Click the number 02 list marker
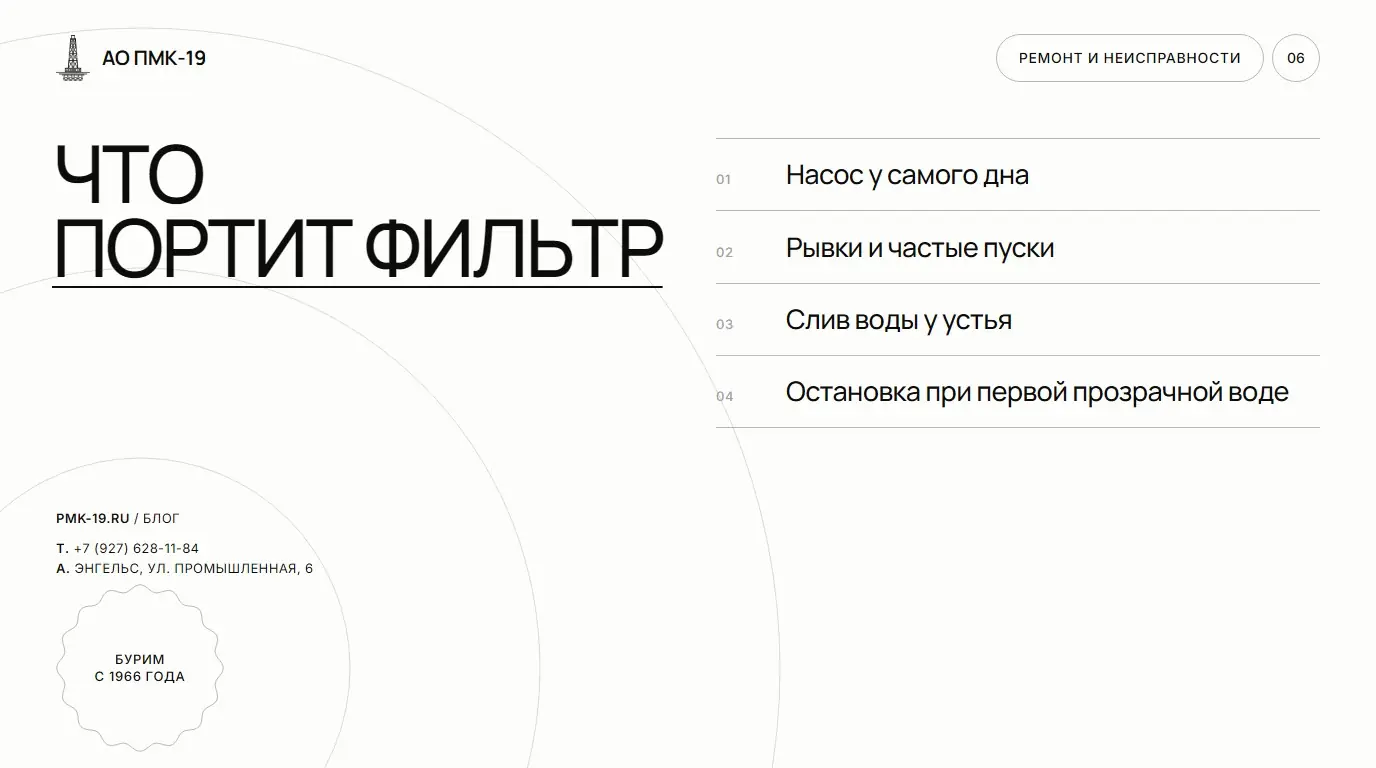This screenshot has height=768, width=1376. tap(725, 252)
